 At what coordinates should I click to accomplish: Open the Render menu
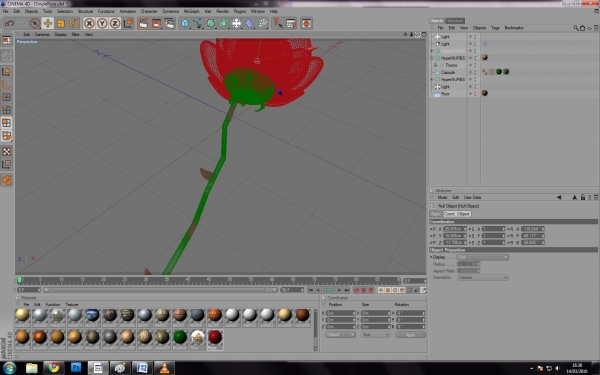(x=222, y=11)
